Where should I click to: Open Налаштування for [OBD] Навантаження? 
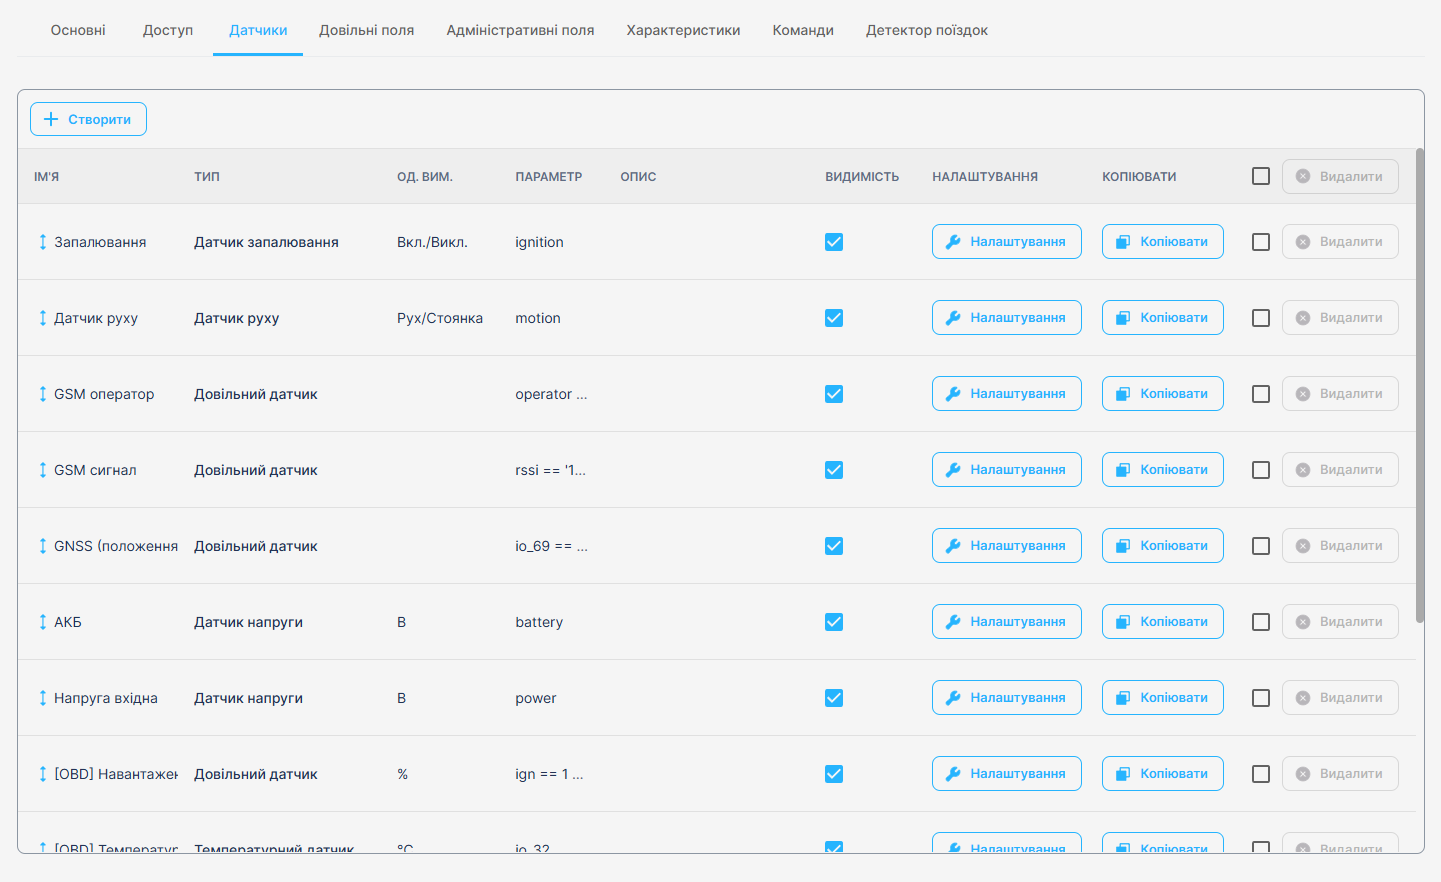tap(1006, 774)
